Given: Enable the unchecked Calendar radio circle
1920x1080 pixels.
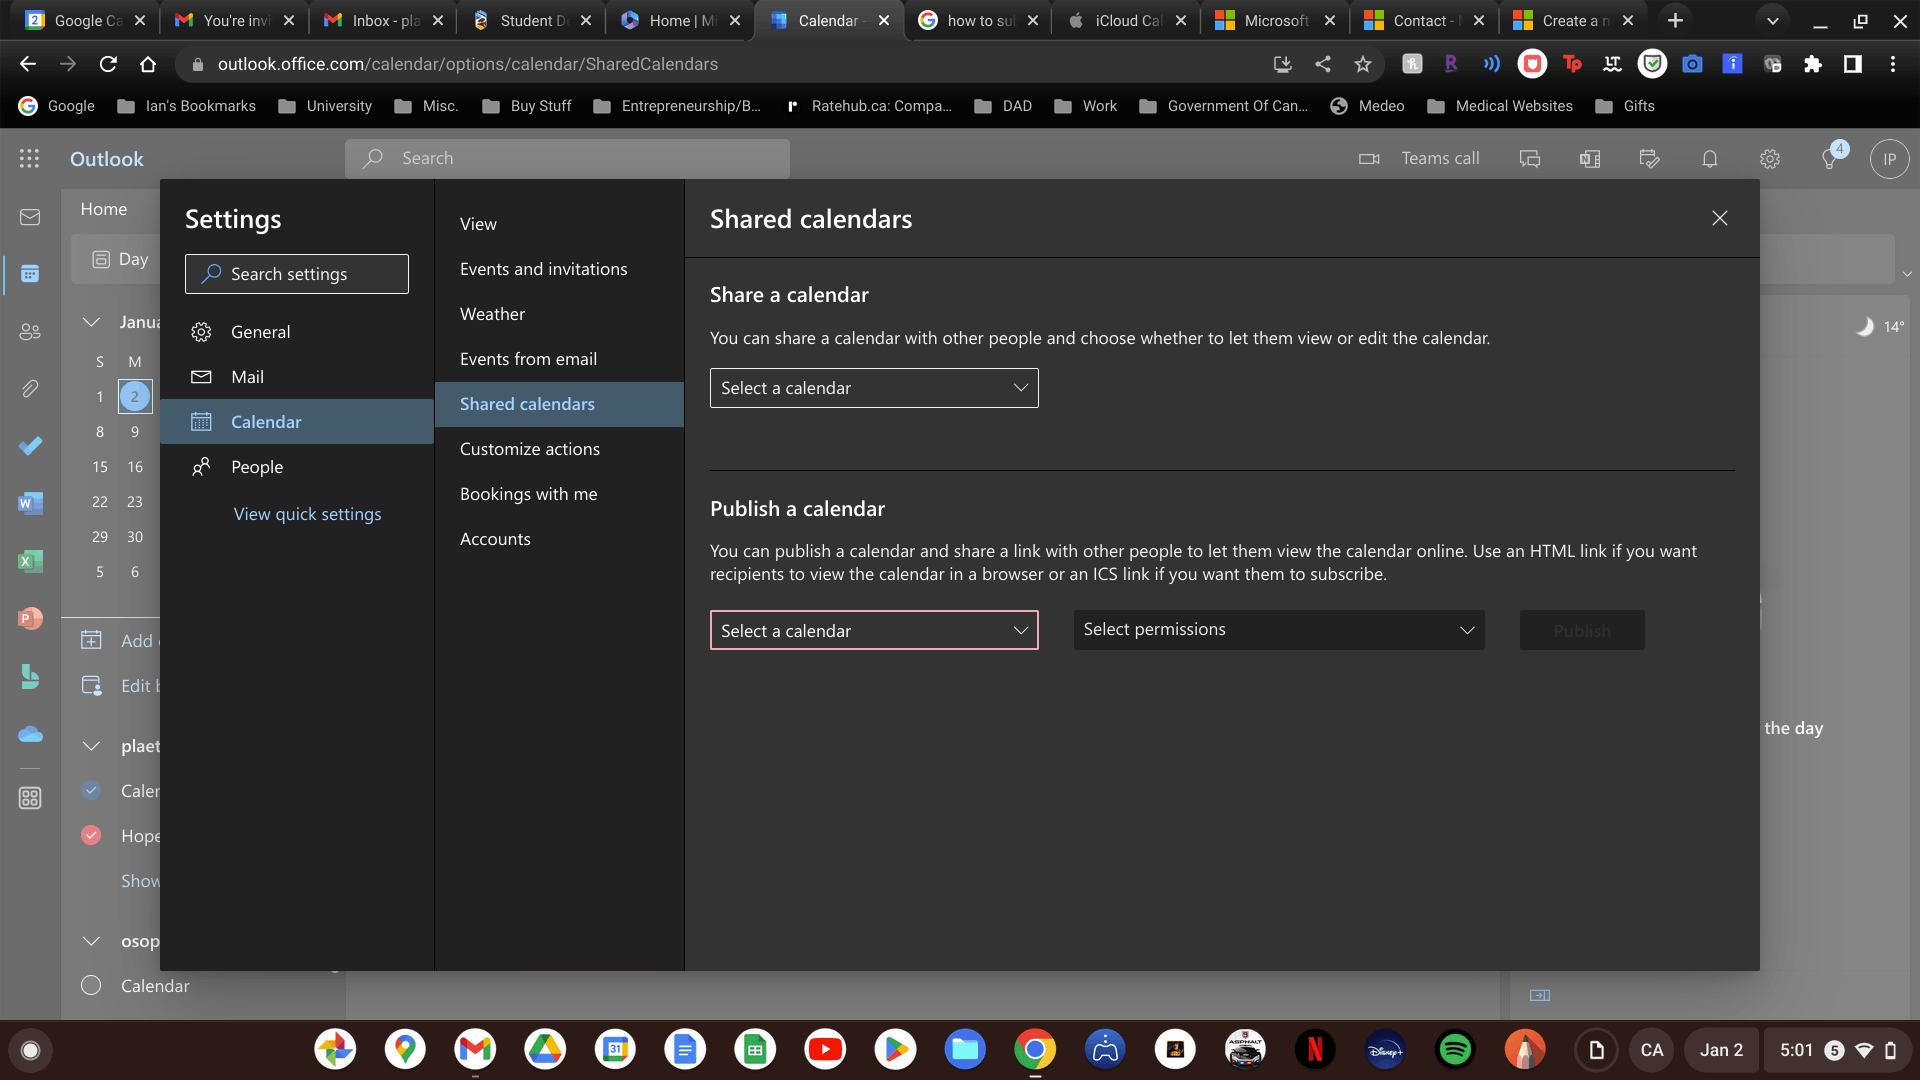Looking at the screenshot, I should (x=91, y=985).
